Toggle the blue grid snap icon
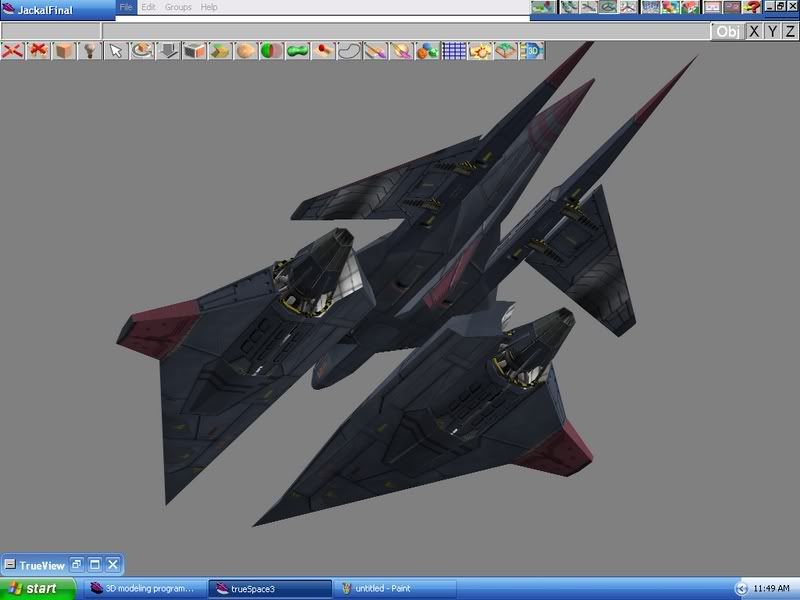 (x=454, y=51)
